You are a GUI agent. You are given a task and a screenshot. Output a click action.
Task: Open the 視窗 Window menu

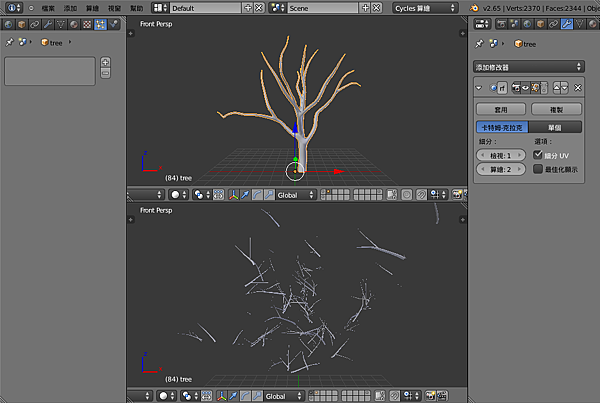pos(114,8)
